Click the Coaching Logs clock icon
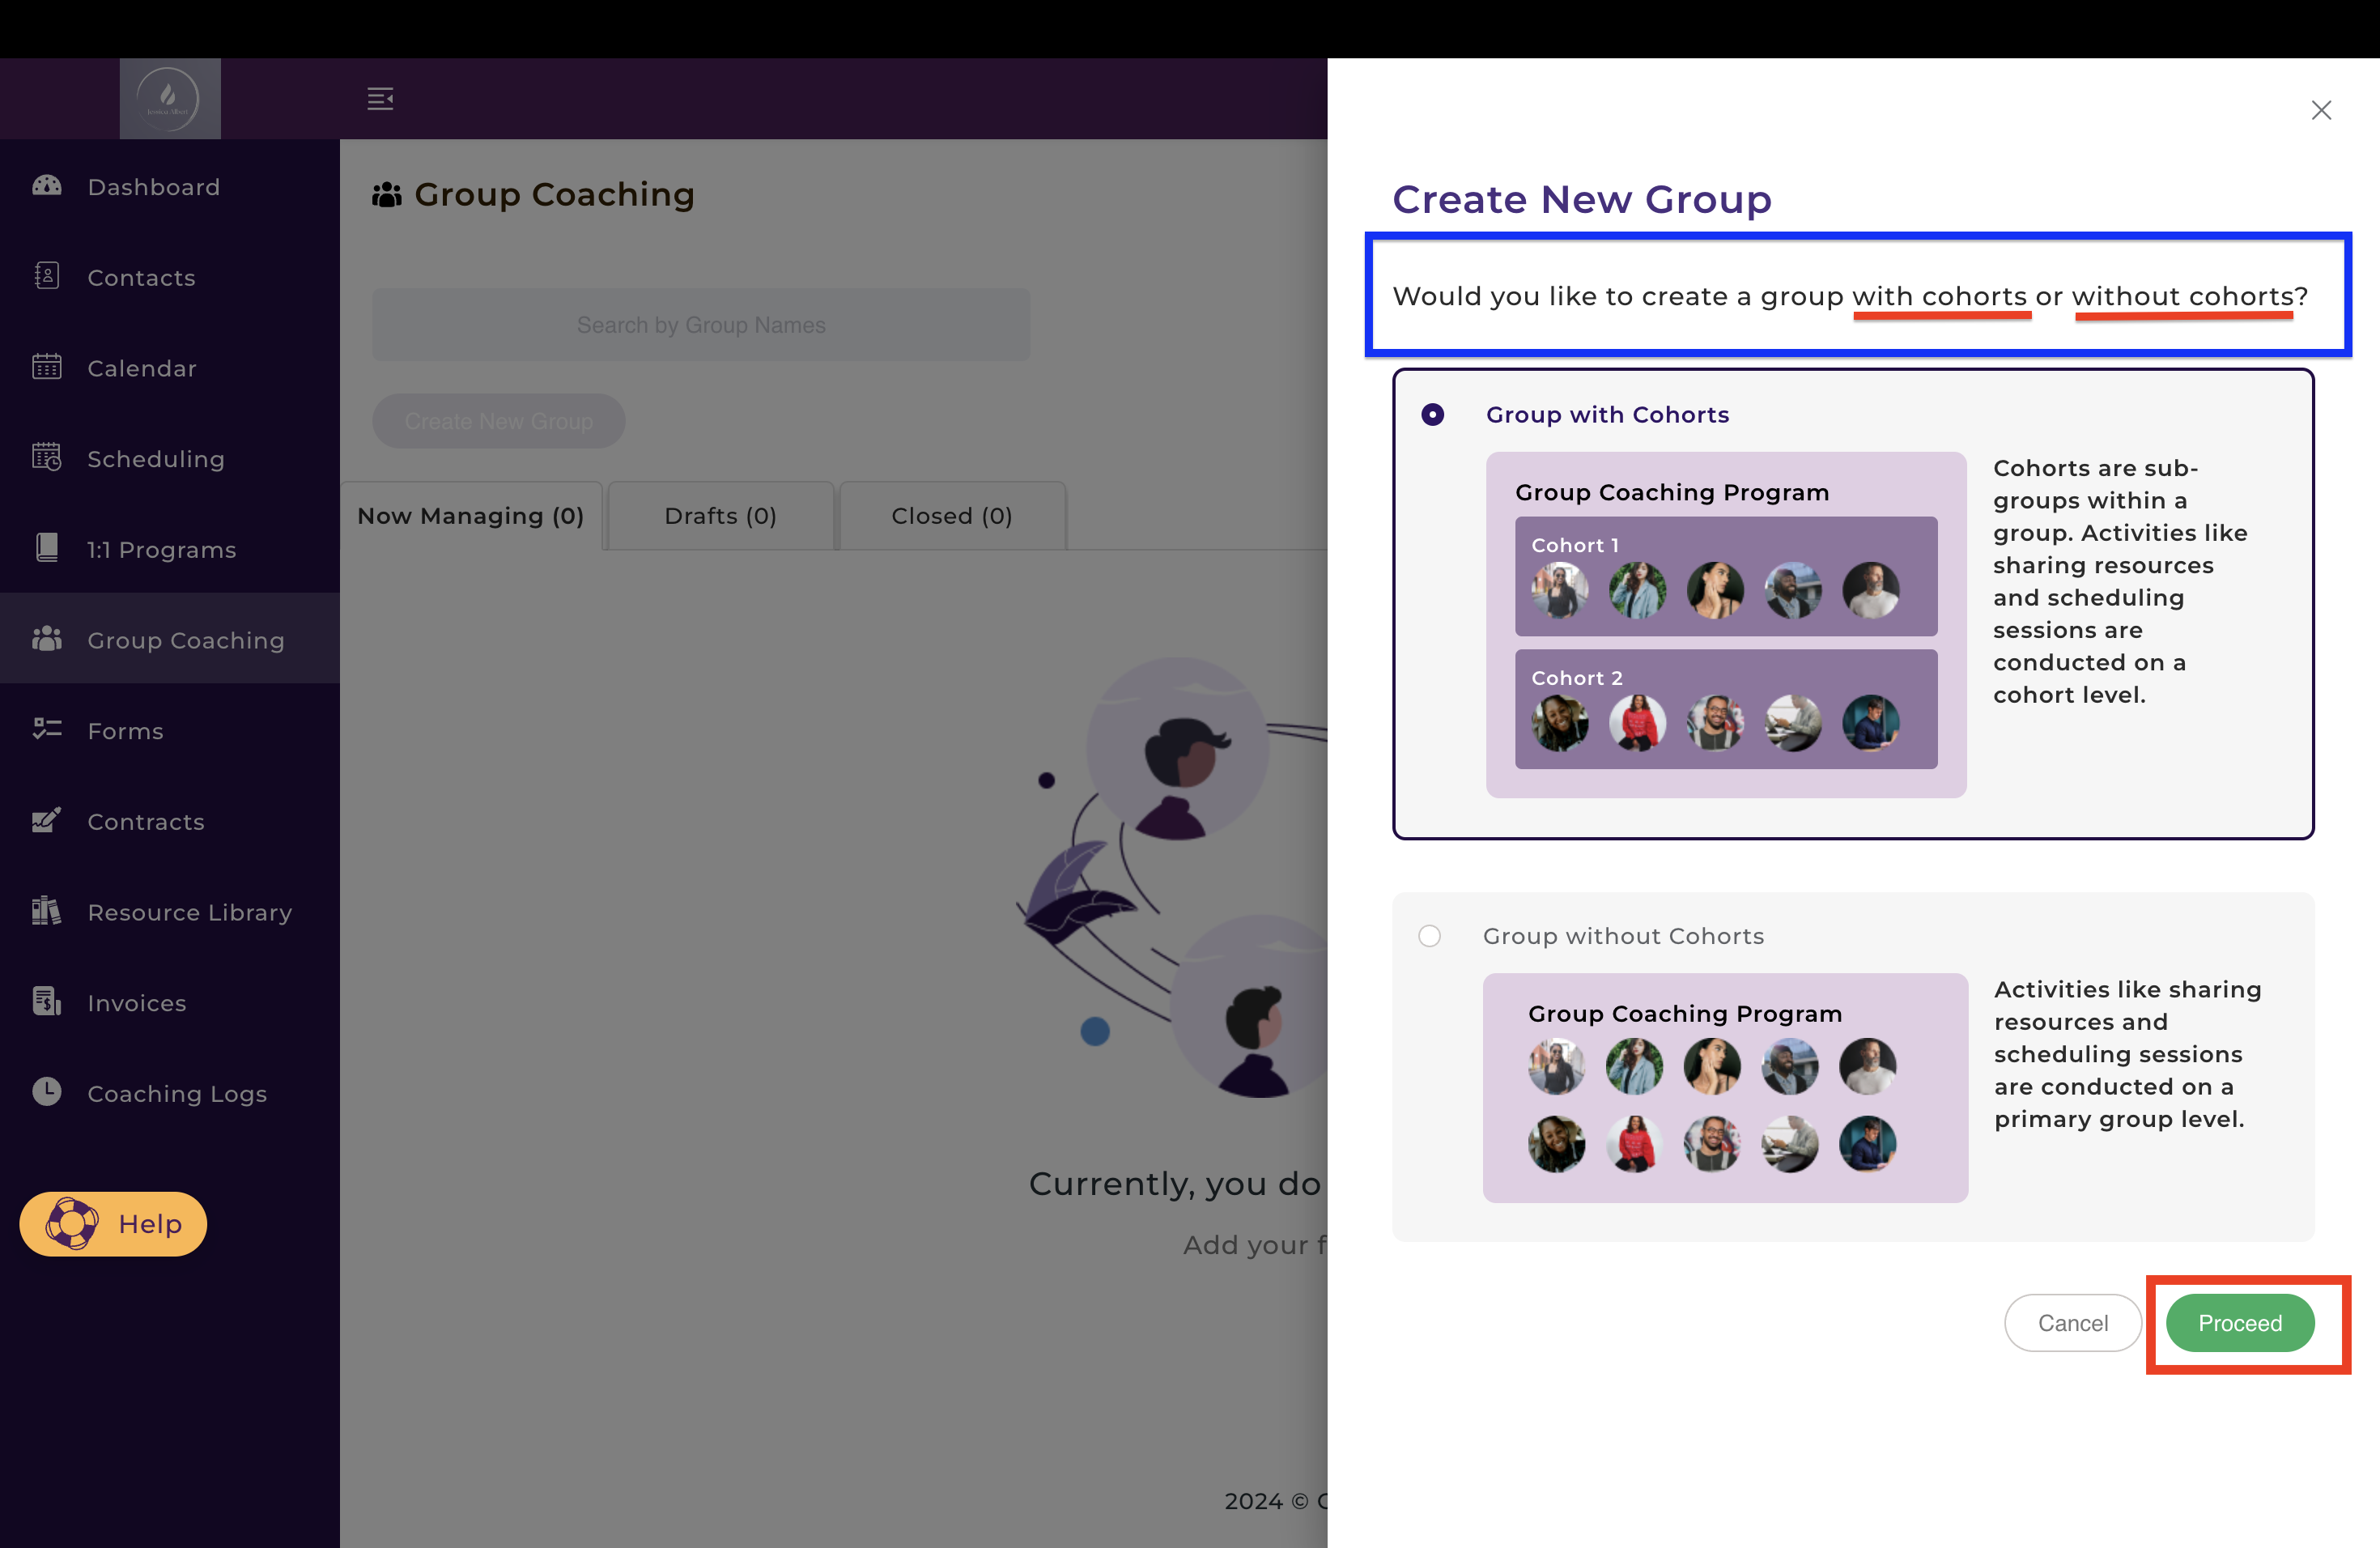 pos(47,1092)
